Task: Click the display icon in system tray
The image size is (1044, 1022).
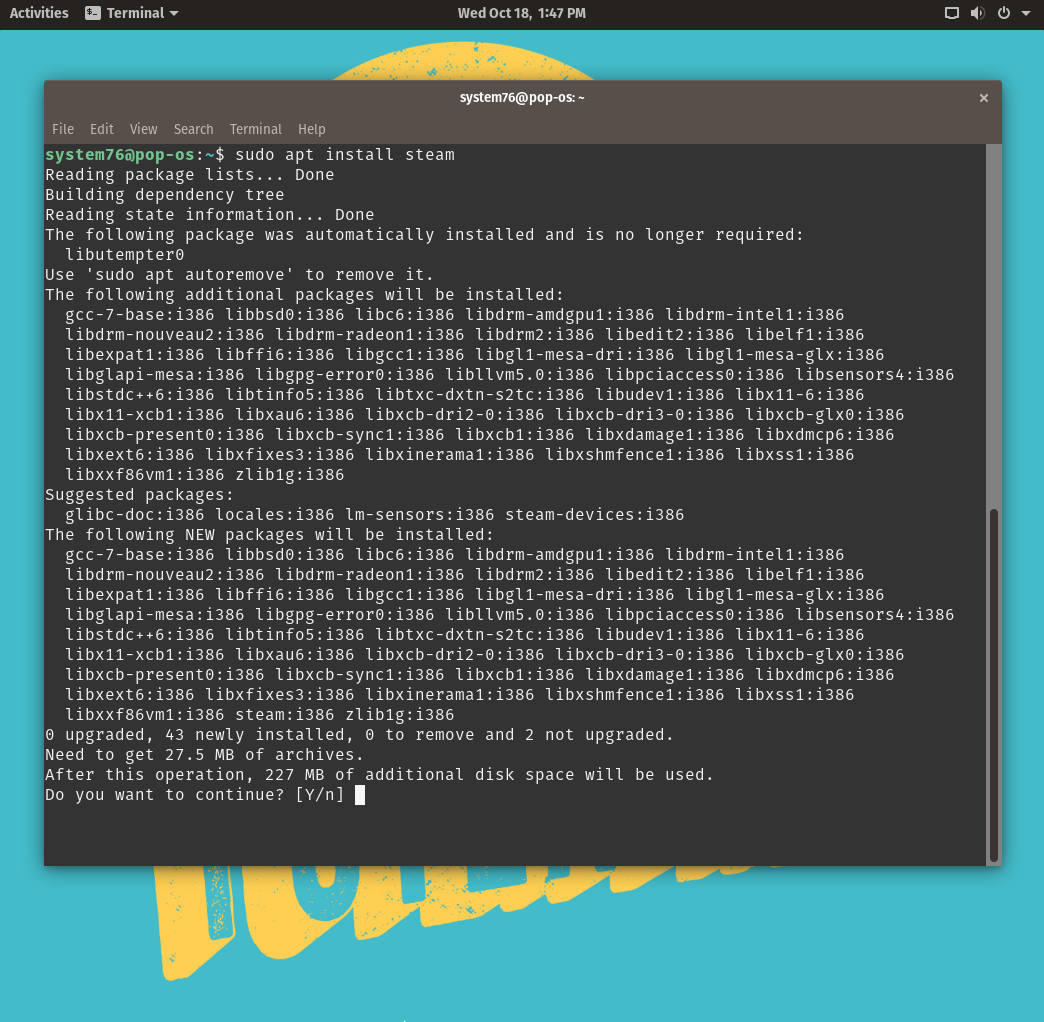Action: click(951, 13)
